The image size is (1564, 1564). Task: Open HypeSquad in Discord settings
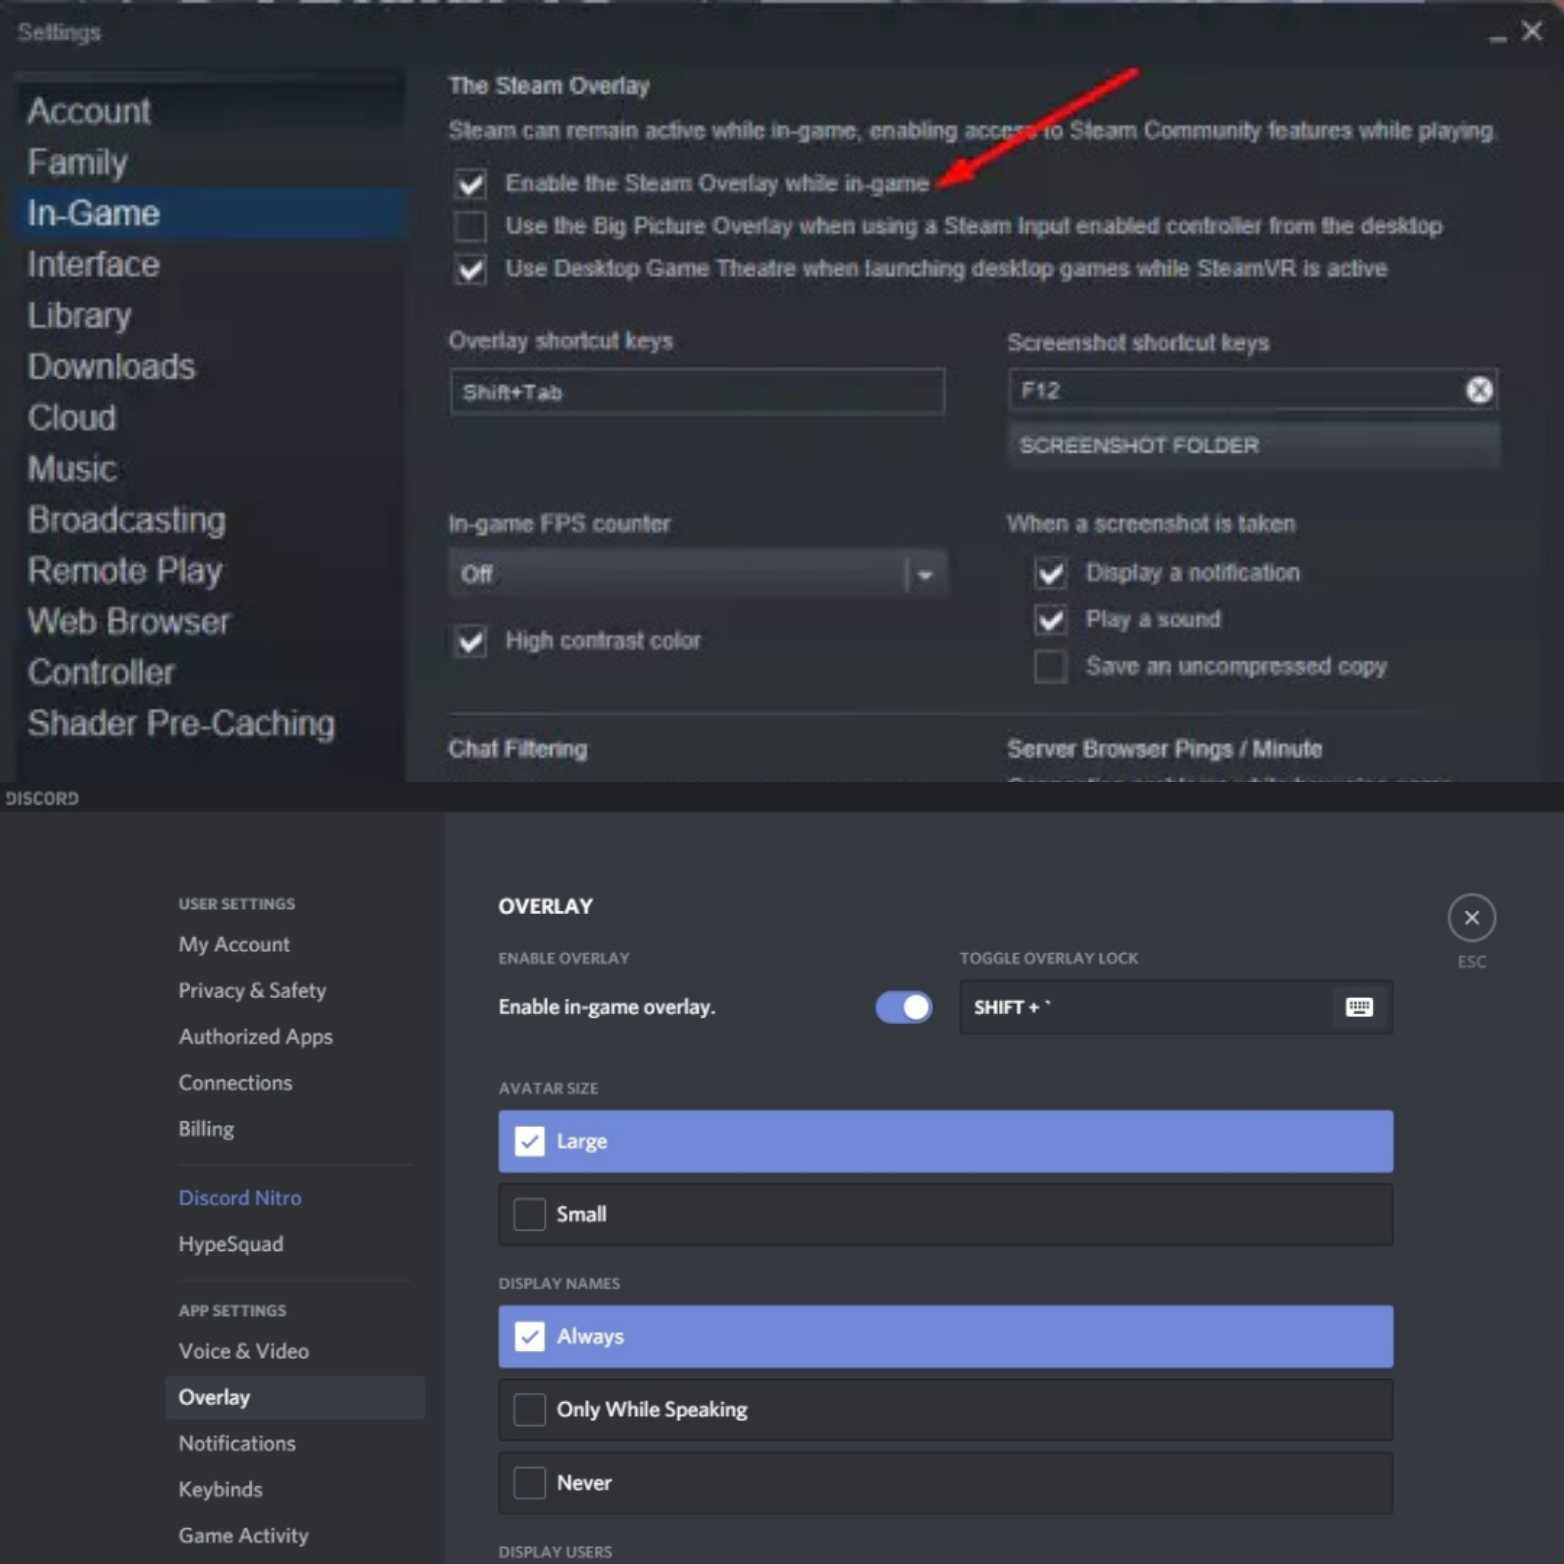point(230,1244)
